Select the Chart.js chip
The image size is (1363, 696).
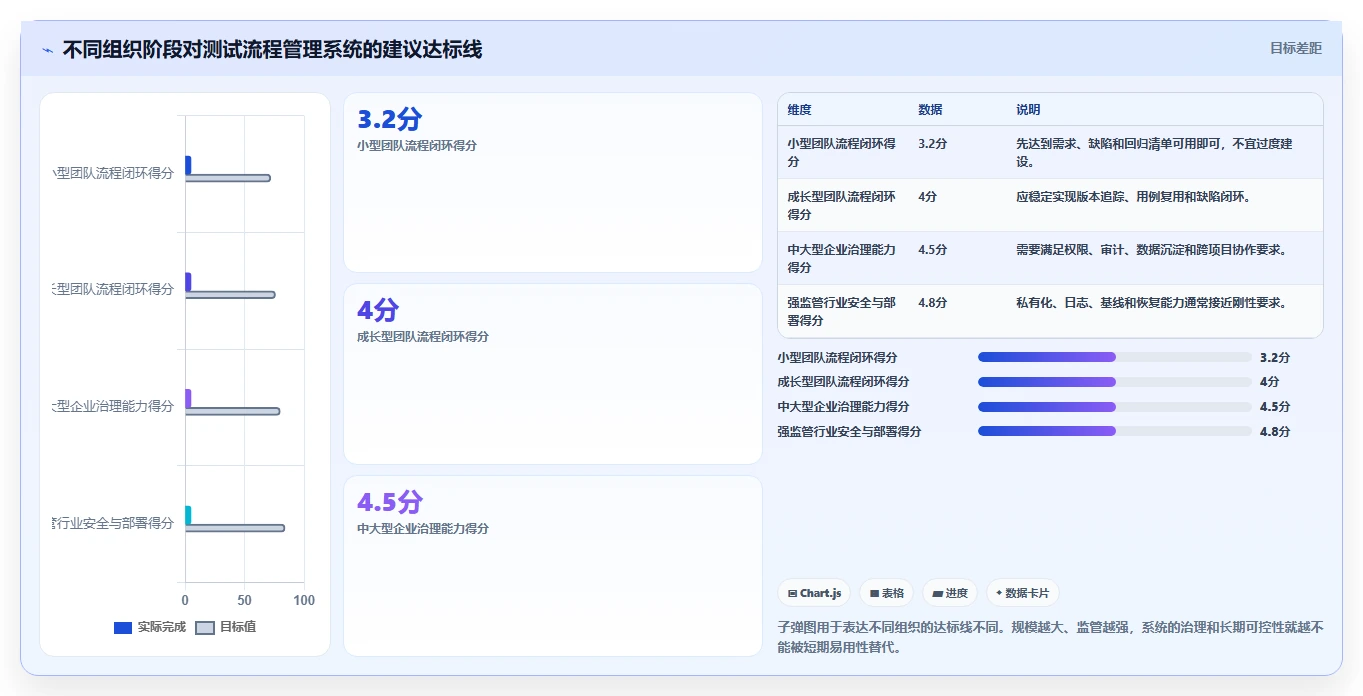point(814,593)
